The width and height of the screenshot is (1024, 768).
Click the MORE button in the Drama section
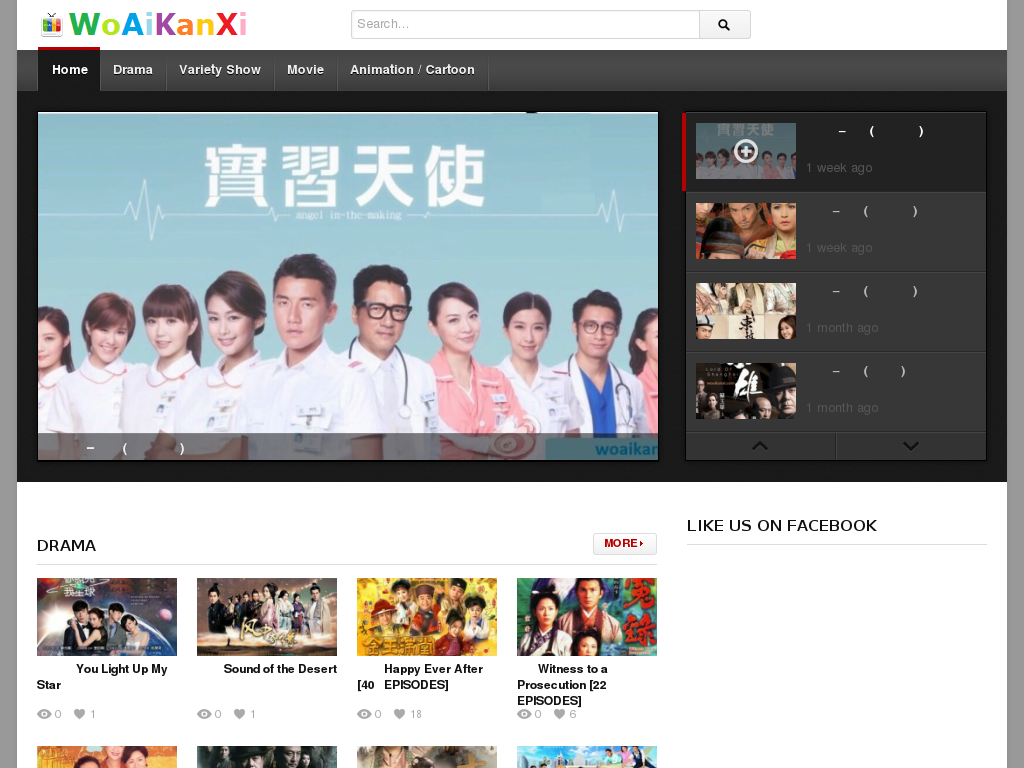tap(624, 543)
